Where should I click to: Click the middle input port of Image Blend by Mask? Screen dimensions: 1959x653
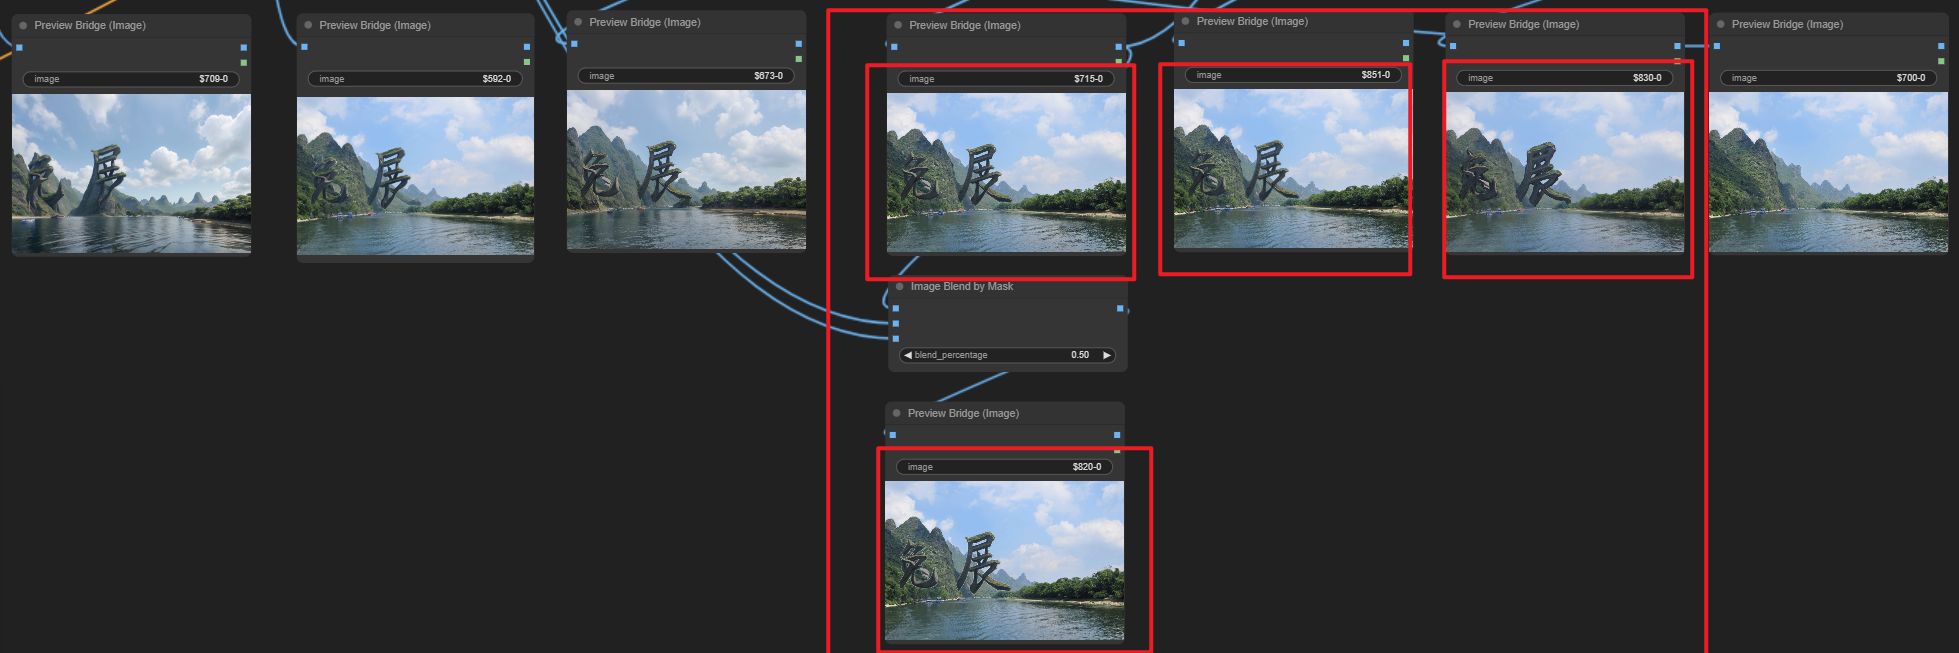click(x=896, y=324)
